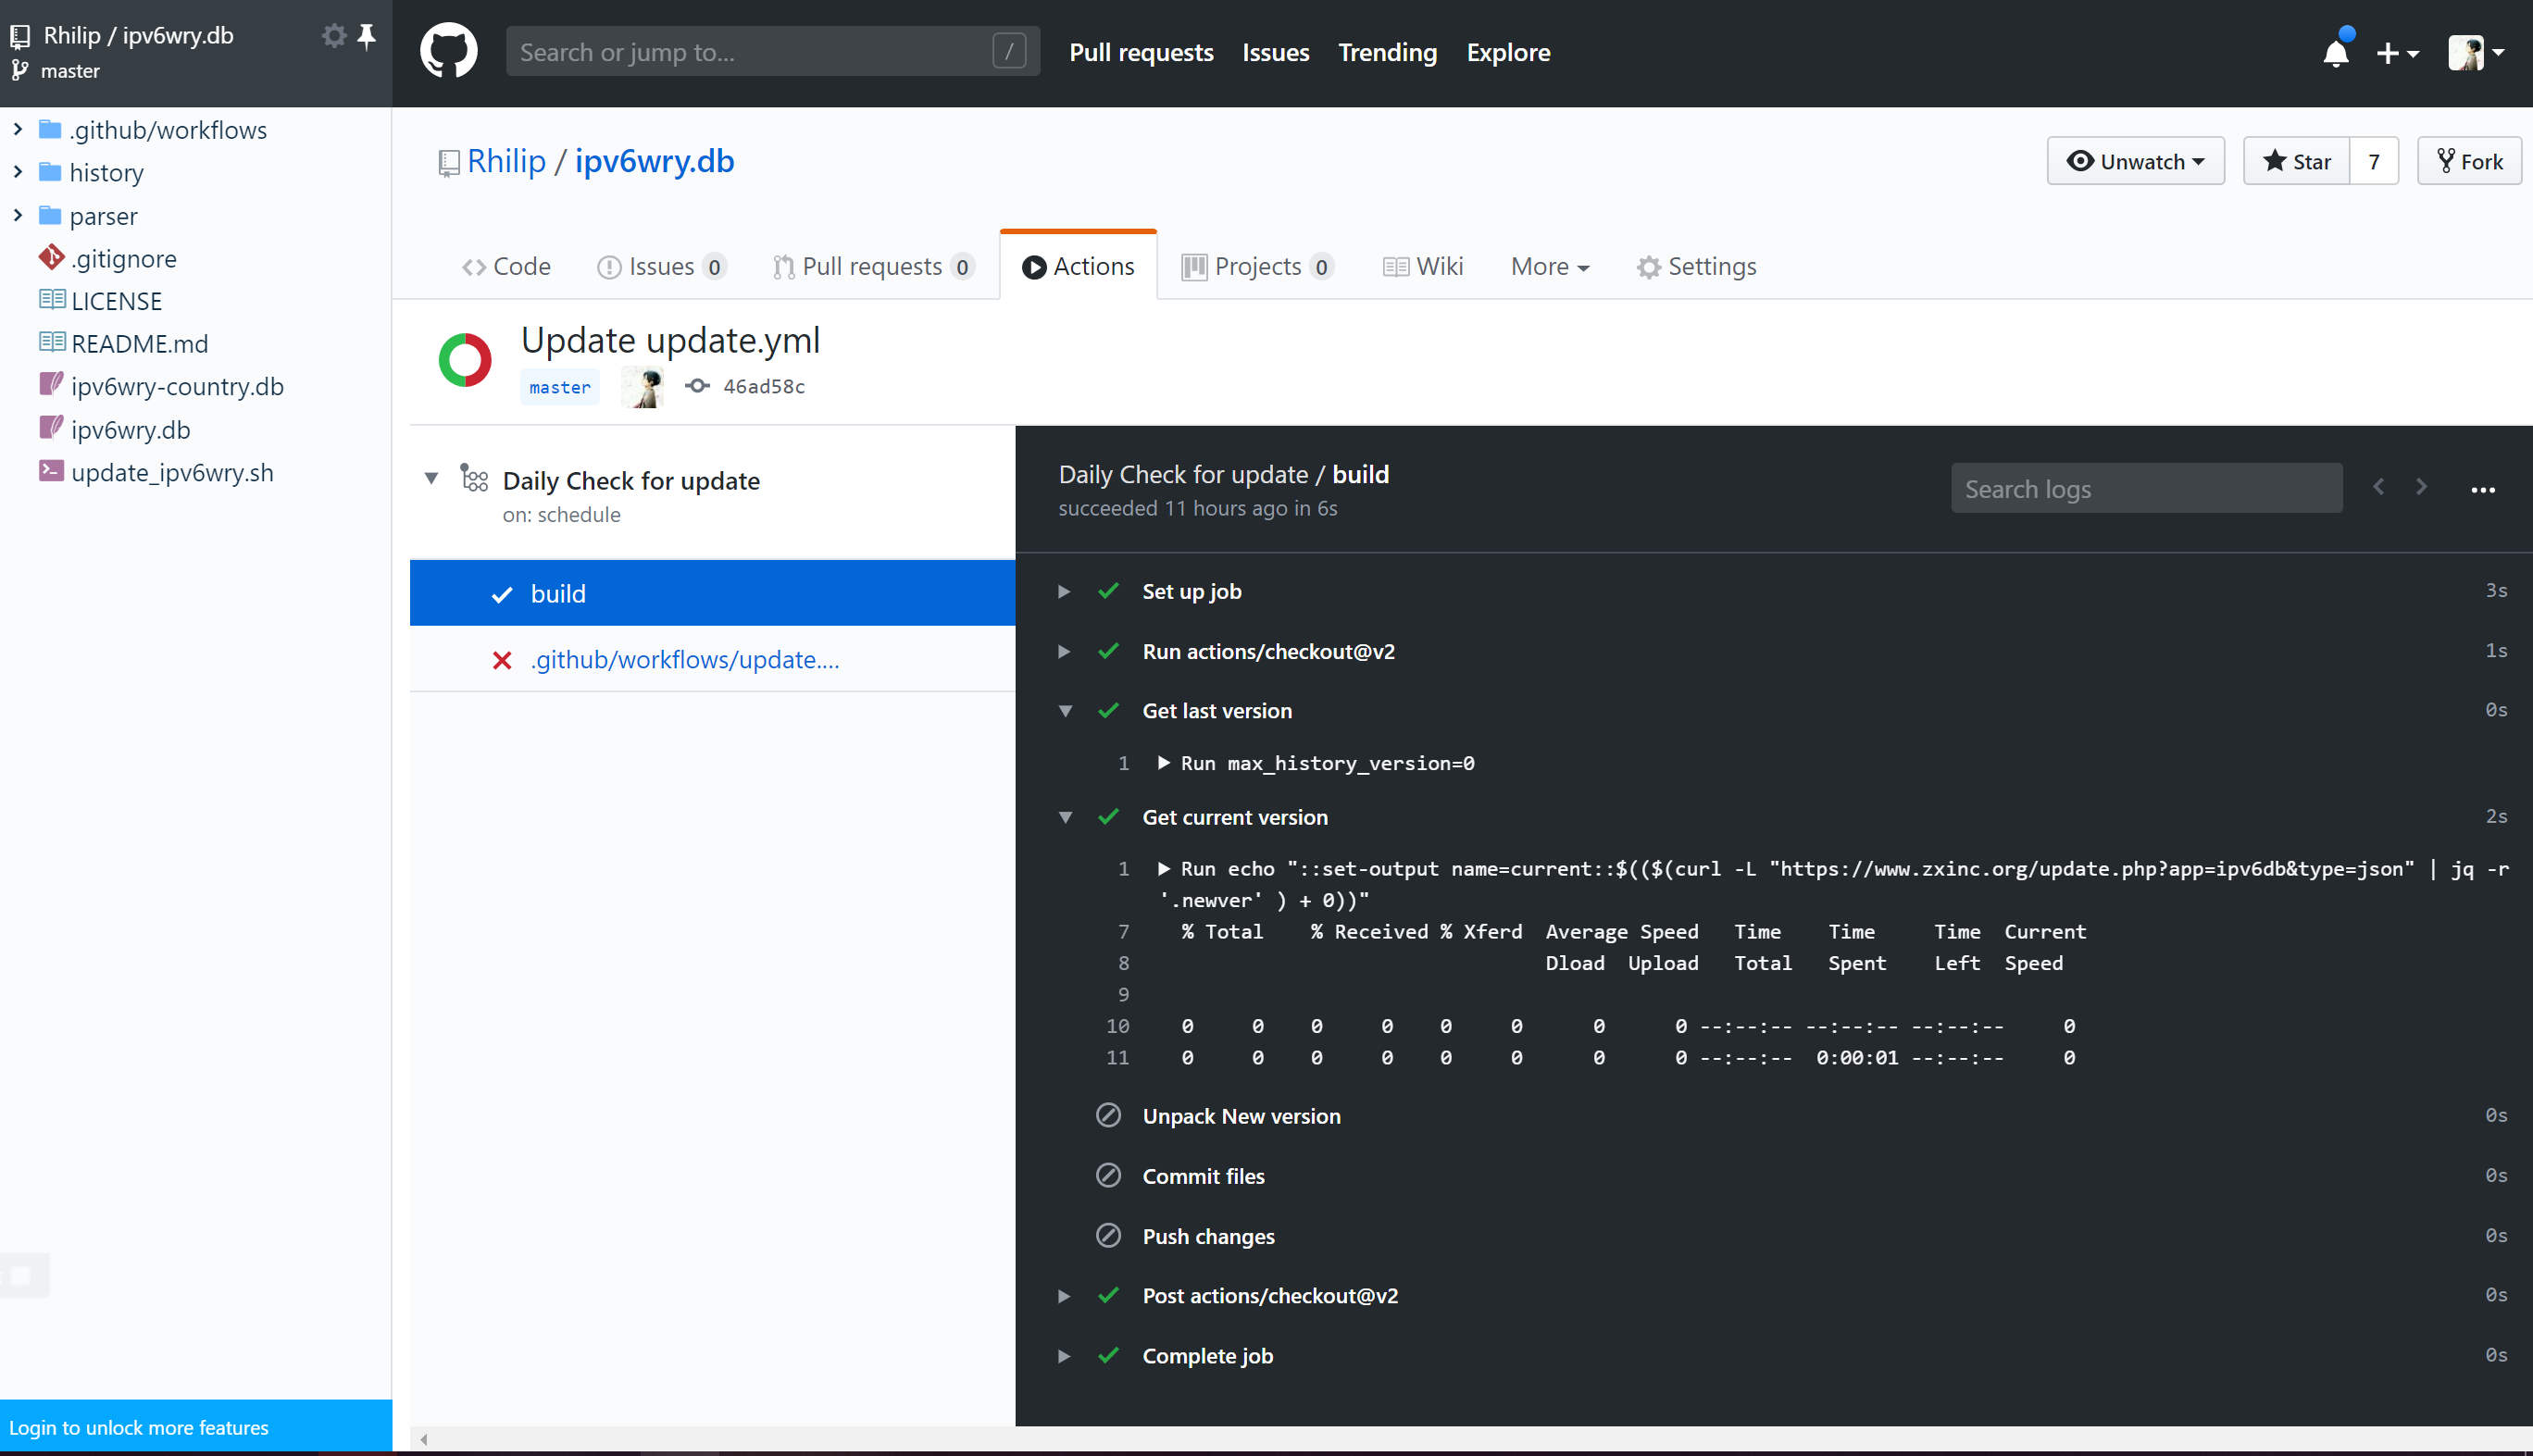Screen dimensions: 2533x1456
Task: Open the Trending link in top navigation
Action: (x=1387, y=52)
